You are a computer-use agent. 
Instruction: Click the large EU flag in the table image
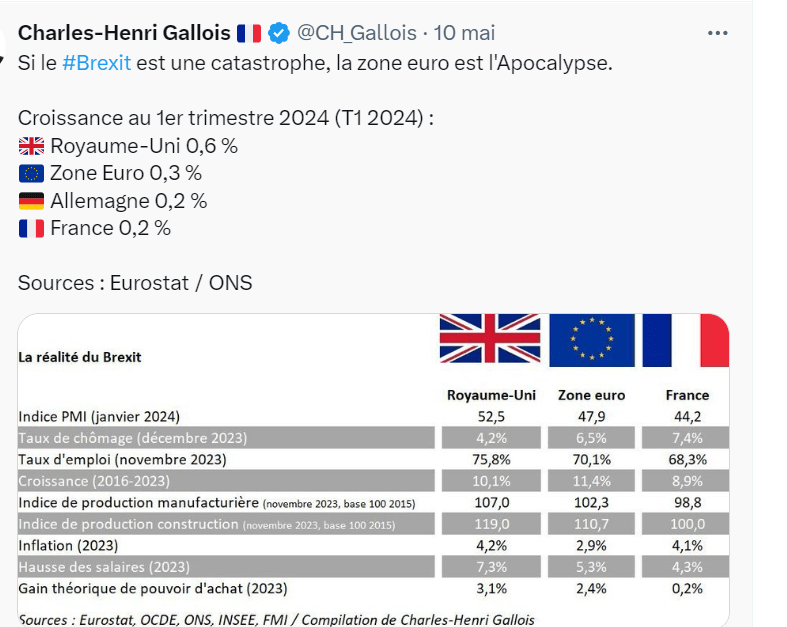[x=592, y=340]
